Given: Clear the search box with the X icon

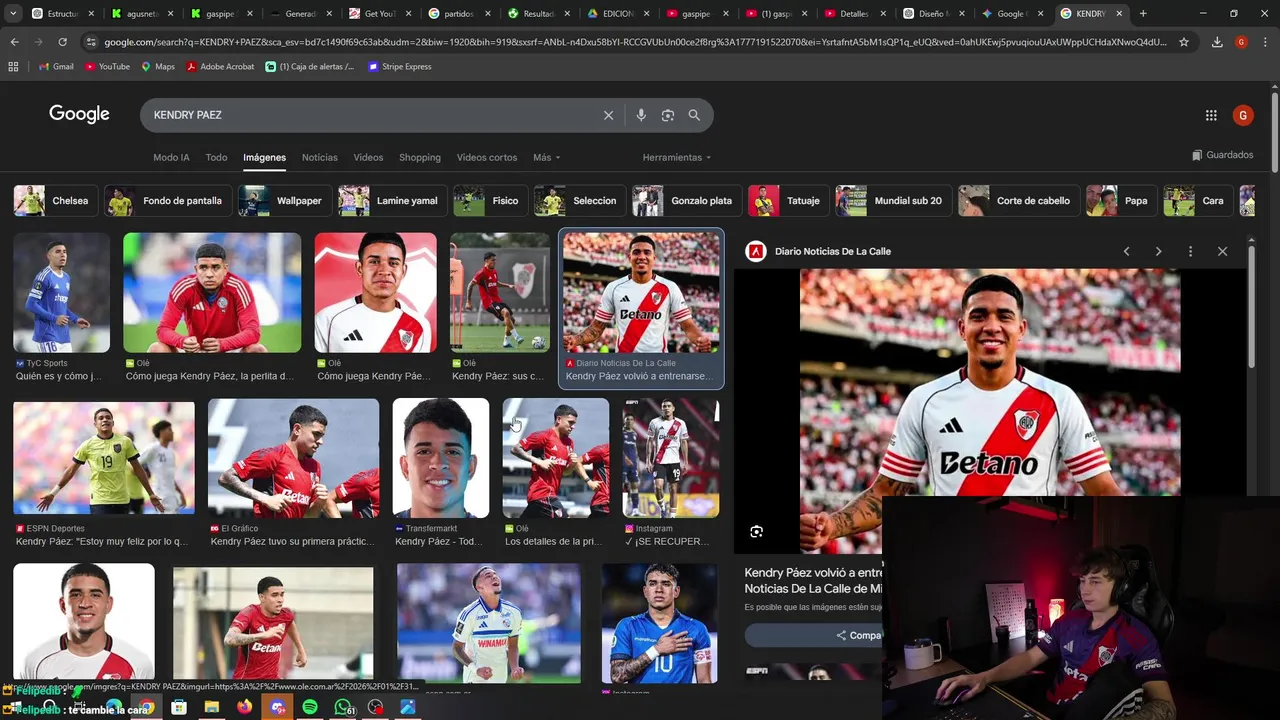Looking at the screenshot, I should pyautogui.click(x=608, y=115).
